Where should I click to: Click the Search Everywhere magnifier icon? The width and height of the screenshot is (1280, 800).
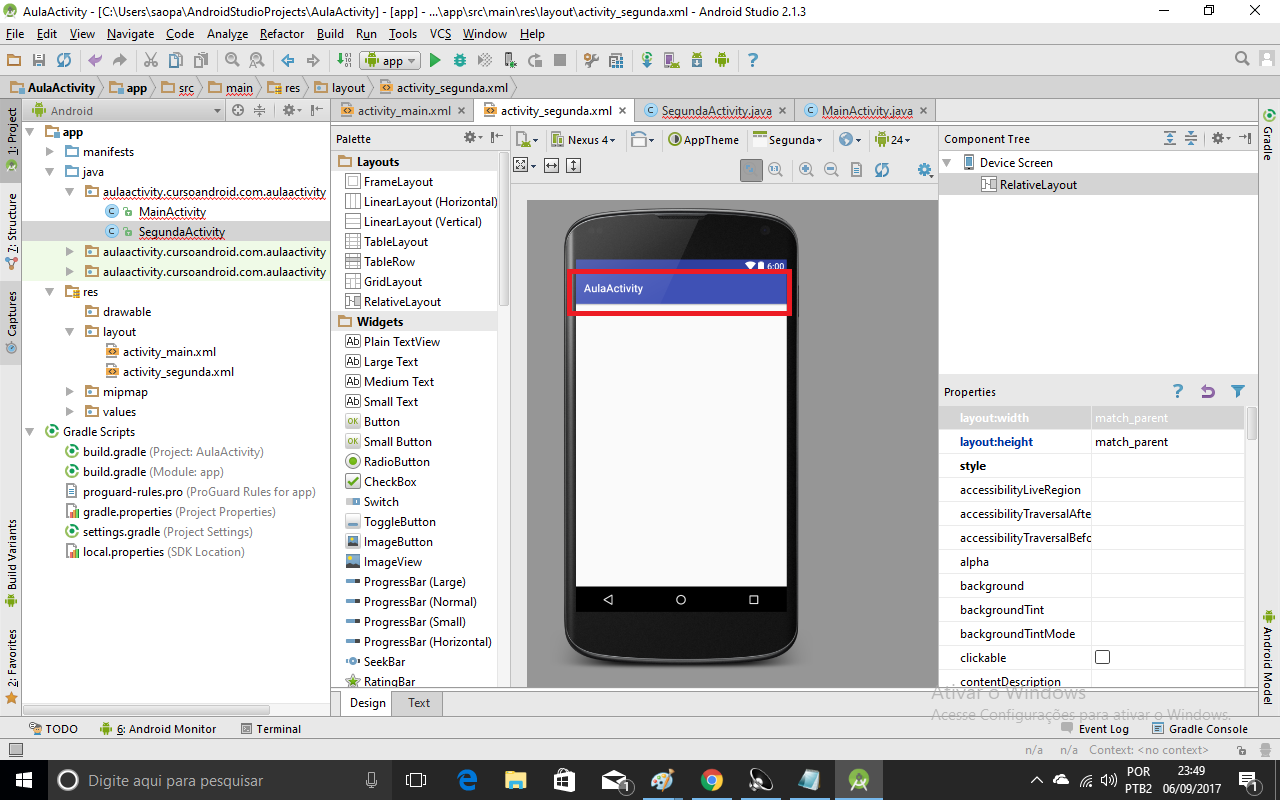pos(1242,59)
